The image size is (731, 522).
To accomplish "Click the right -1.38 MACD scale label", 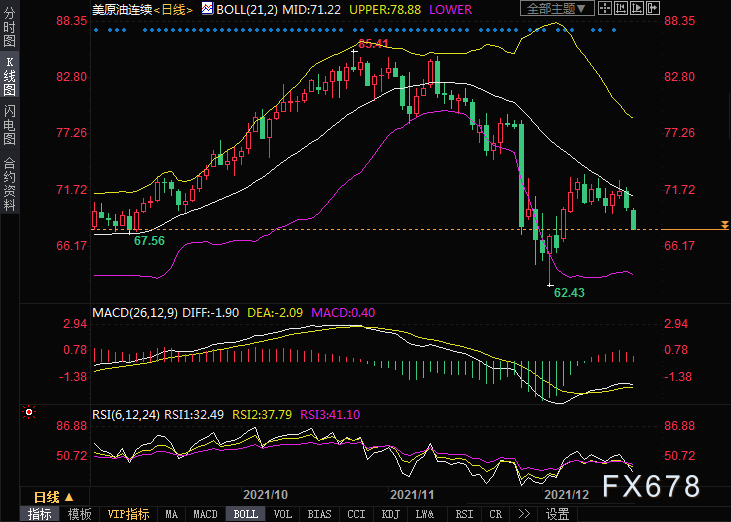I will point(678,377).
